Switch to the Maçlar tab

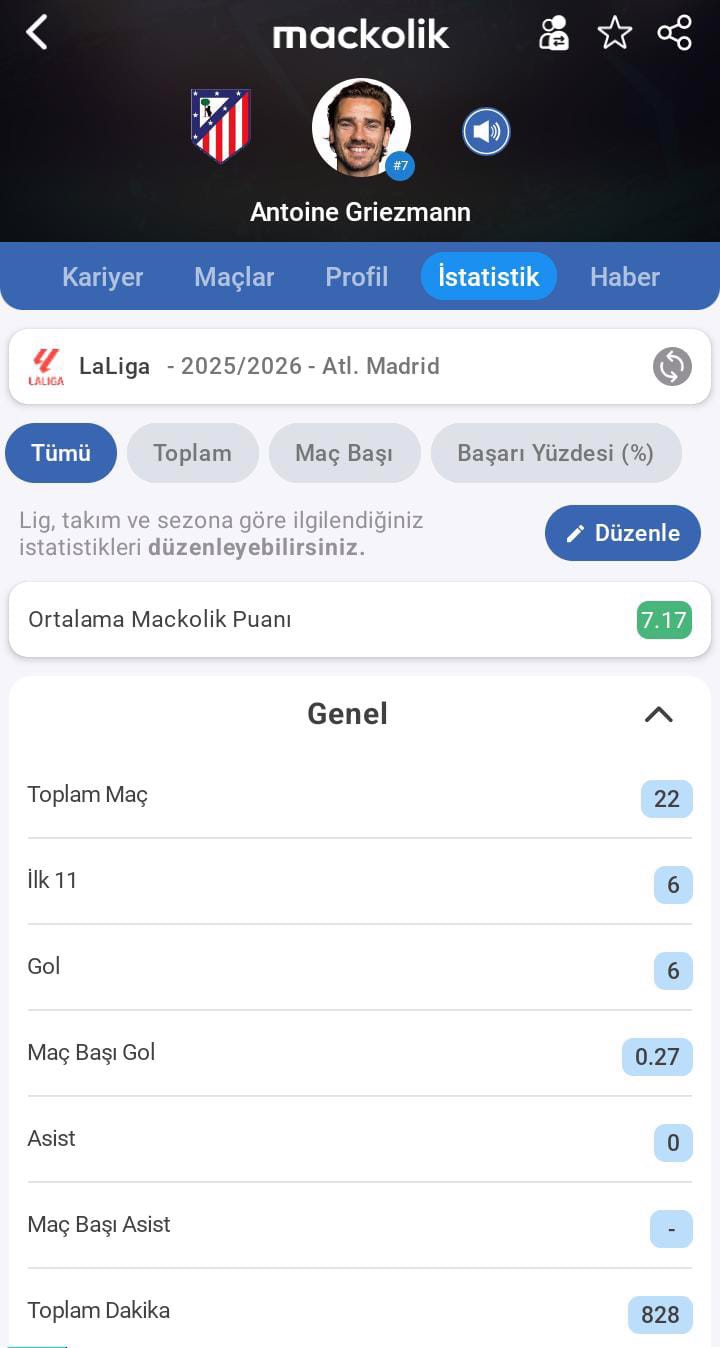click(234, 277)
